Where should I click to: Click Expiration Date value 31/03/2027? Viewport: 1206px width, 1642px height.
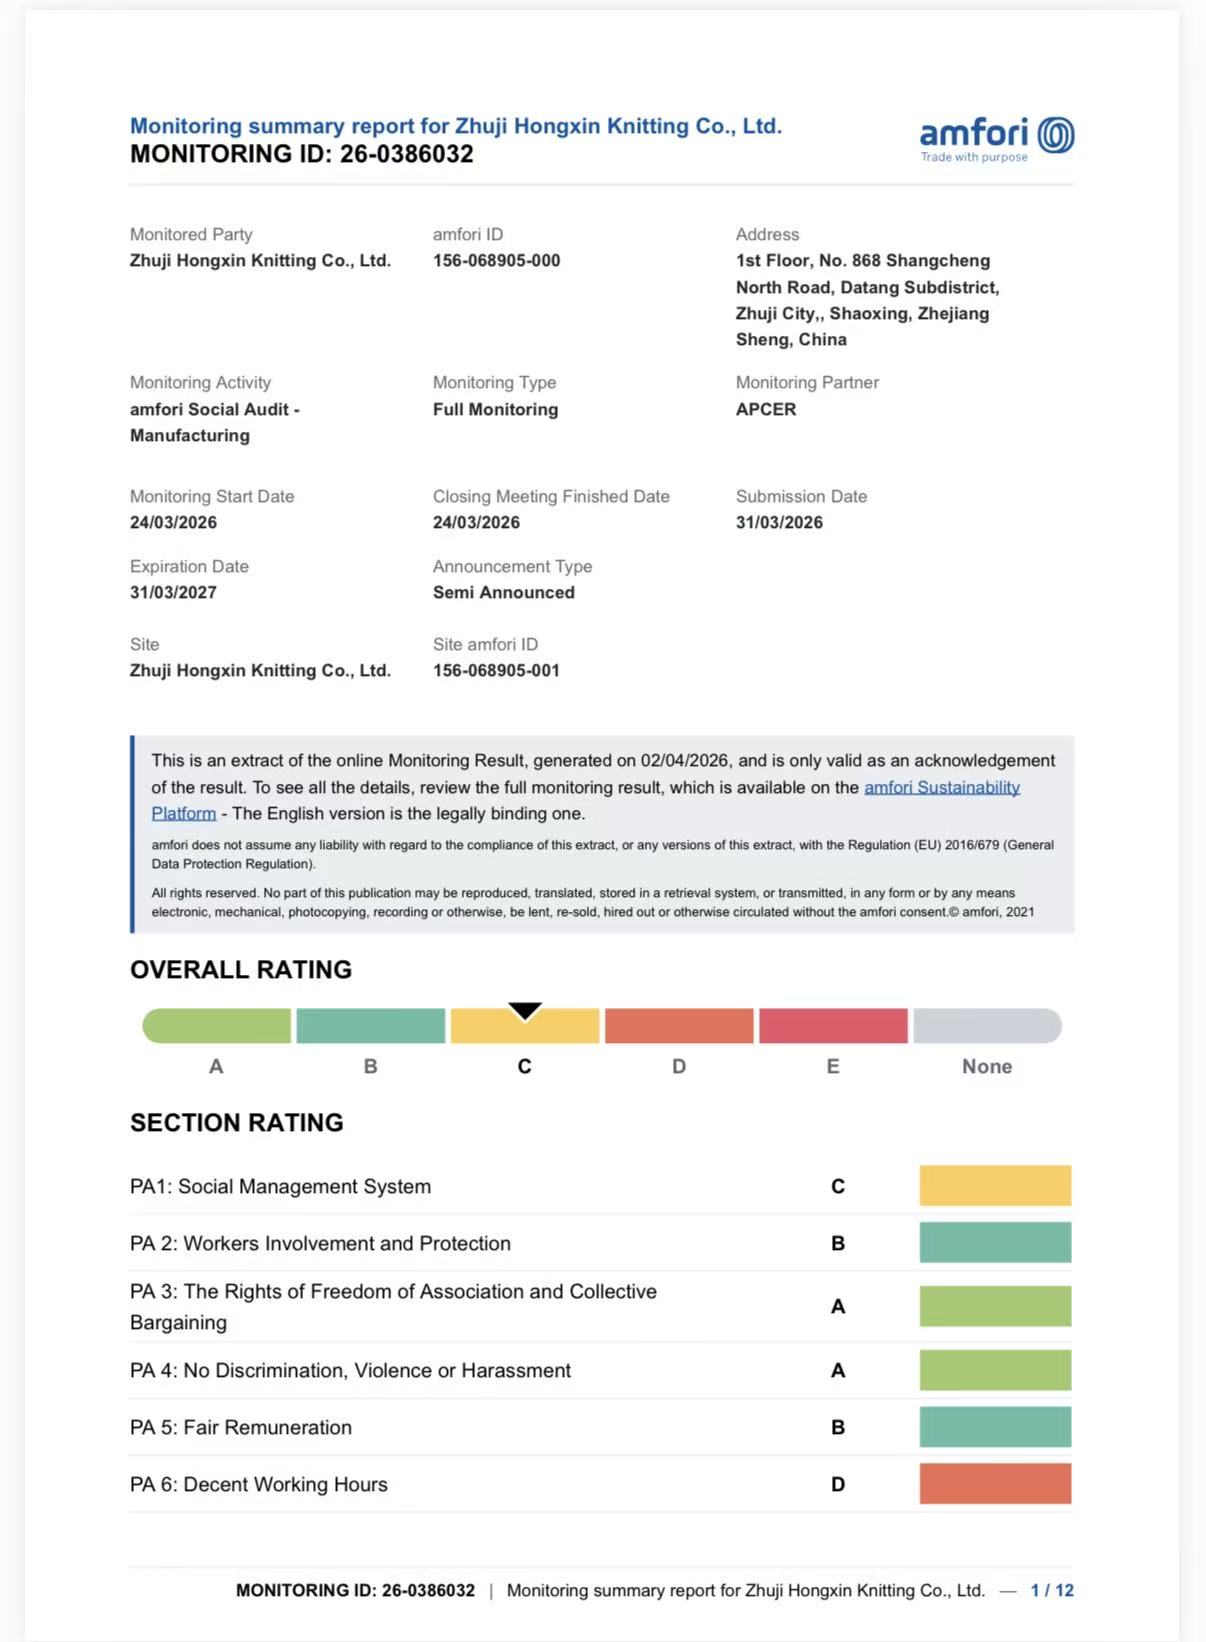point(173,593)
